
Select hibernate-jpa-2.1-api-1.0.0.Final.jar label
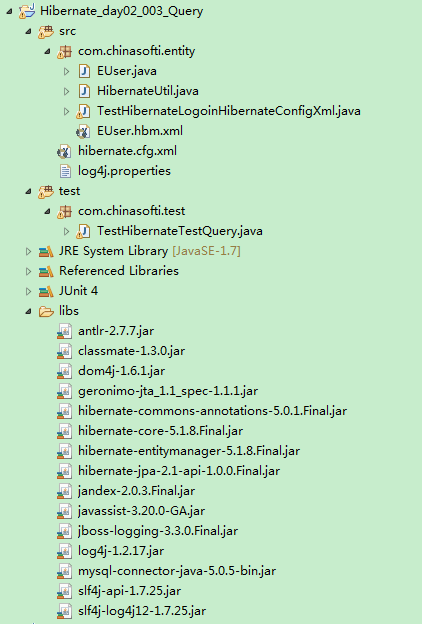[x=179, y=471]
